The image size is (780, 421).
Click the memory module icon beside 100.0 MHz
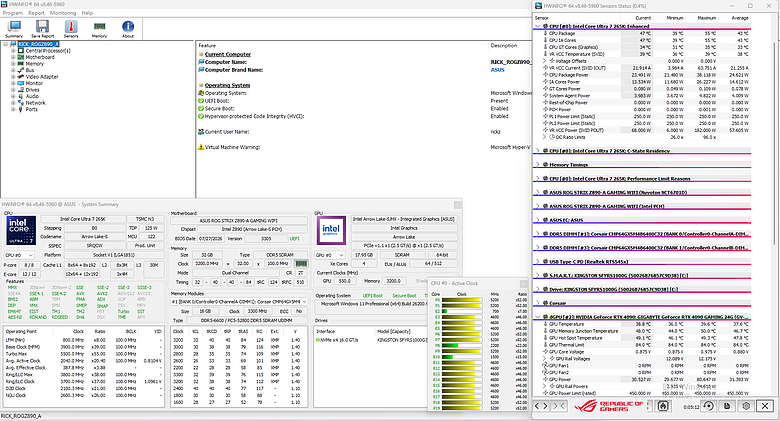coord(301,264)
